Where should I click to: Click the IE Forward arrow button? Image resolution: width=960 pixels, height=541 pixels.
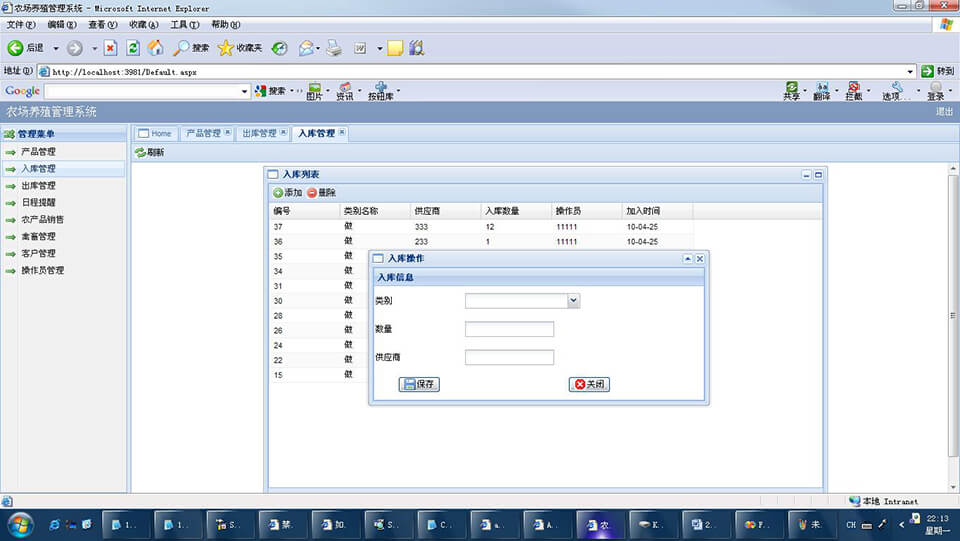click(75, 48)
